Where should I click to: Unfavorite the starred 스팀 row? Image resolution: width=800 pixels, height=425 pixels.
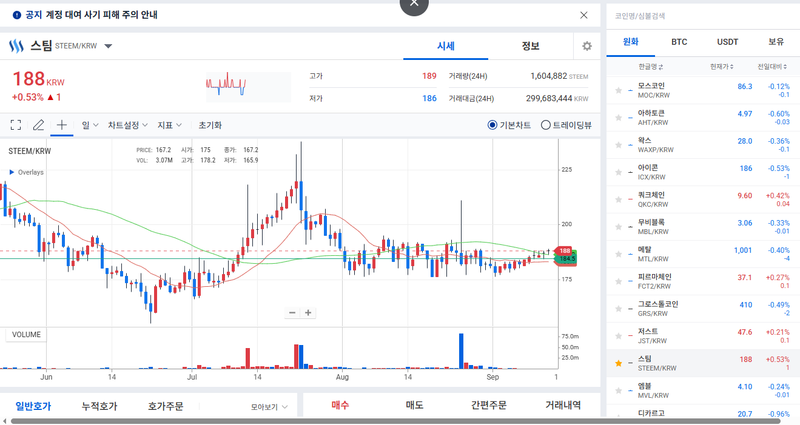(x=618, y=363)
